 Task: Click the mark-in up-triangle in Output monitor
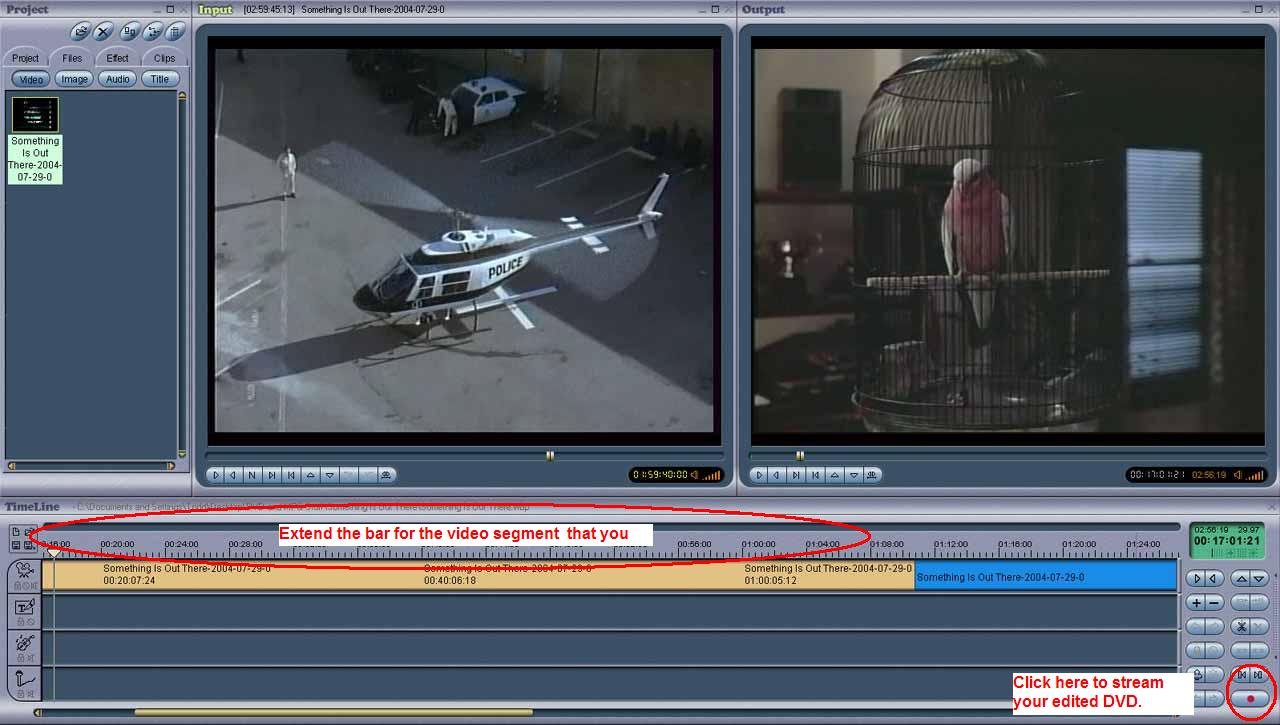pyautogui.click(x=835, y=475)
